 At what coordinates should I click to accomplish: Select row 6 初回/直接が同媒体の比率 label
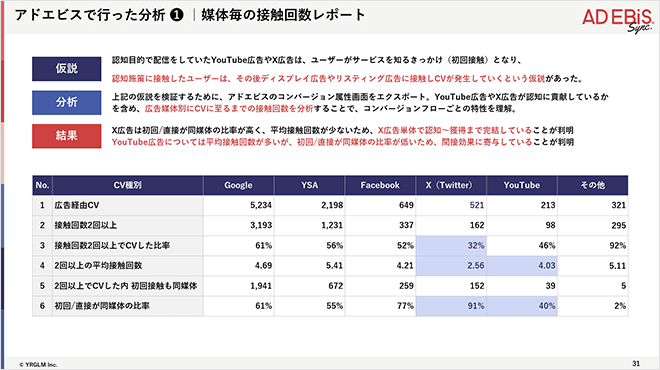point(128,306)
